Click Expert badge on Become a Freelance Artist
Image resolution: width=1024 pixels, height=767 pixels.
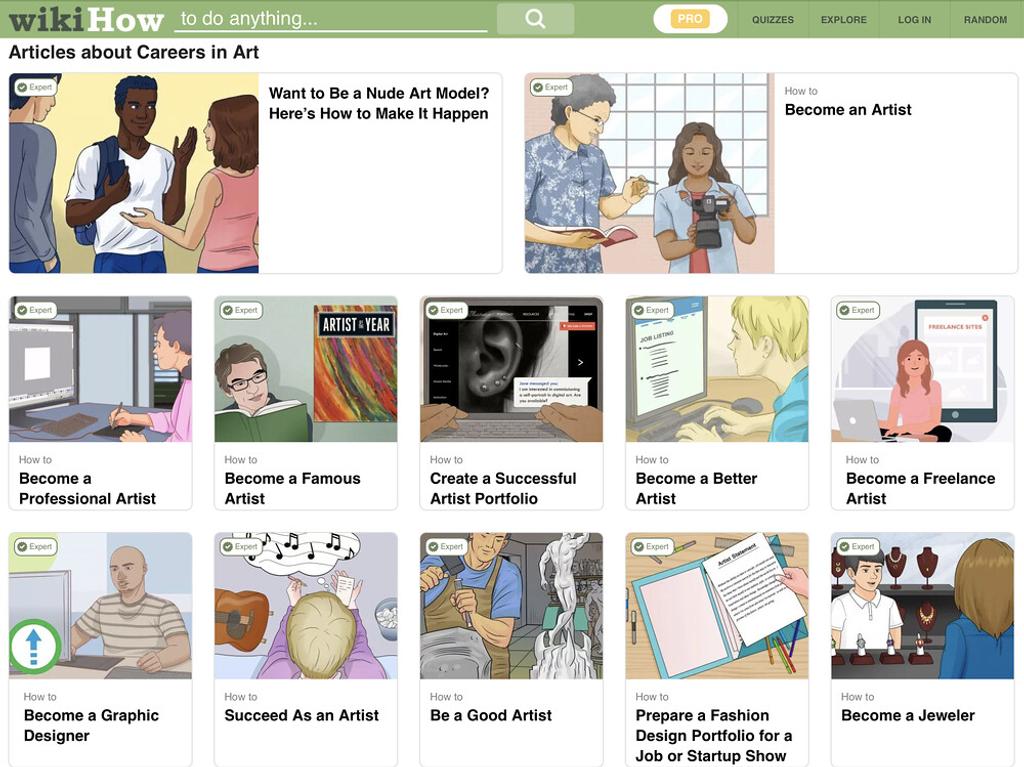858,310
